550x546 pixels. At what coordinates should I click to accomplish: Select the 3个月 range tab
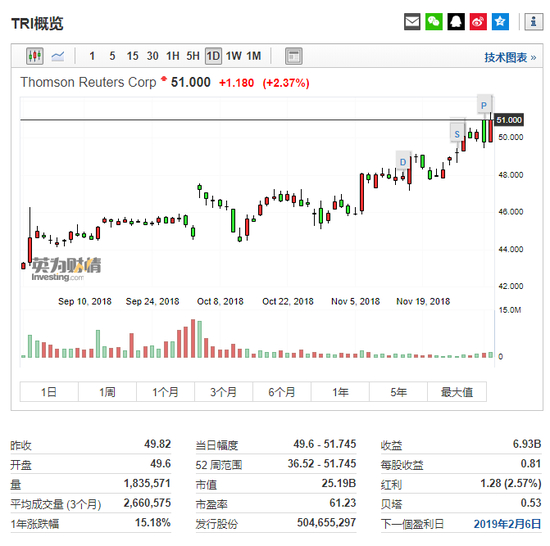click(223, 392)
